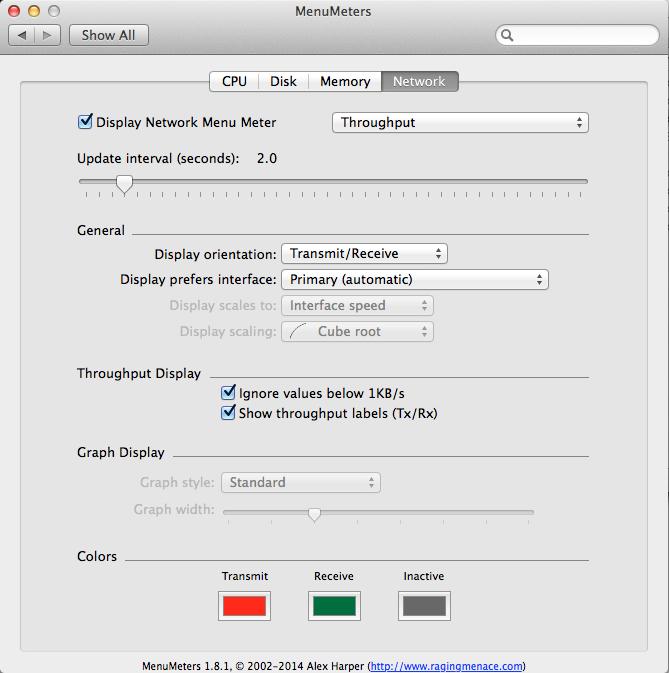
Task: Open the red Transmit color well
Action: tap(244, 606)
